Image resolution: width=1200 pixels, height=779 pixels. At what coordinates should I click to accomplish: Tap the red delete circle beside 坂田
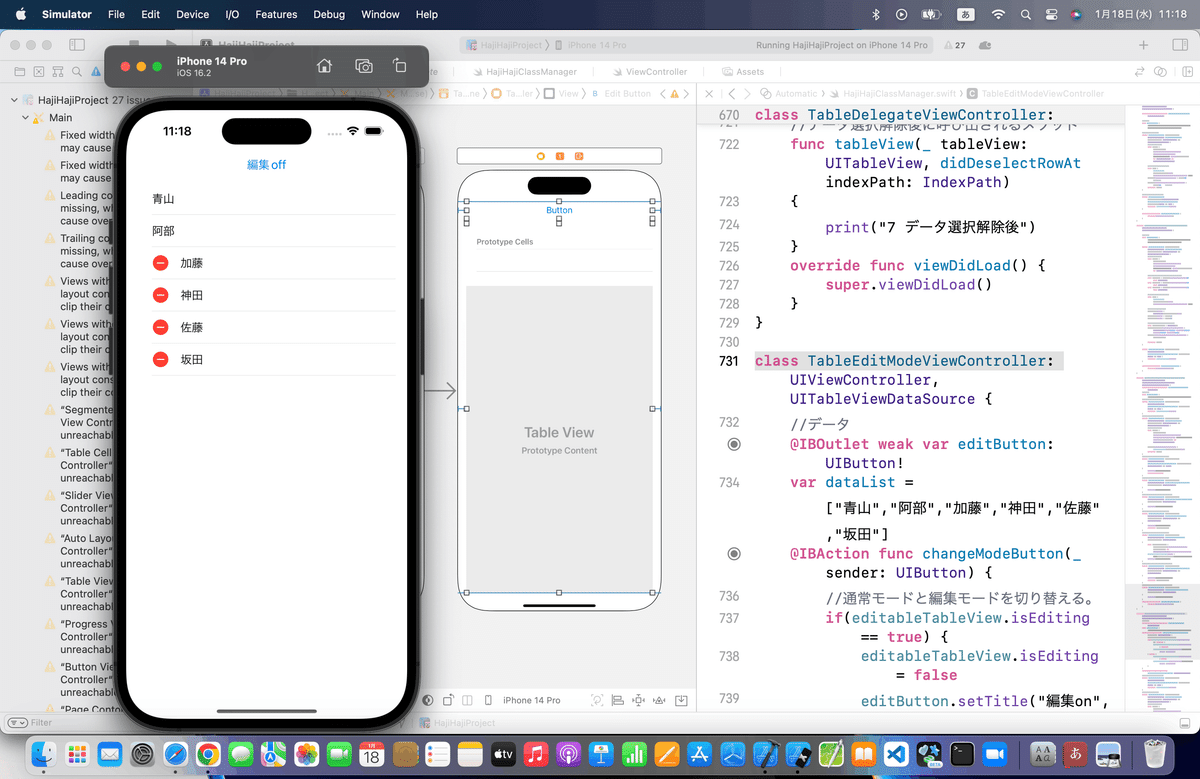tap(160, 359)
